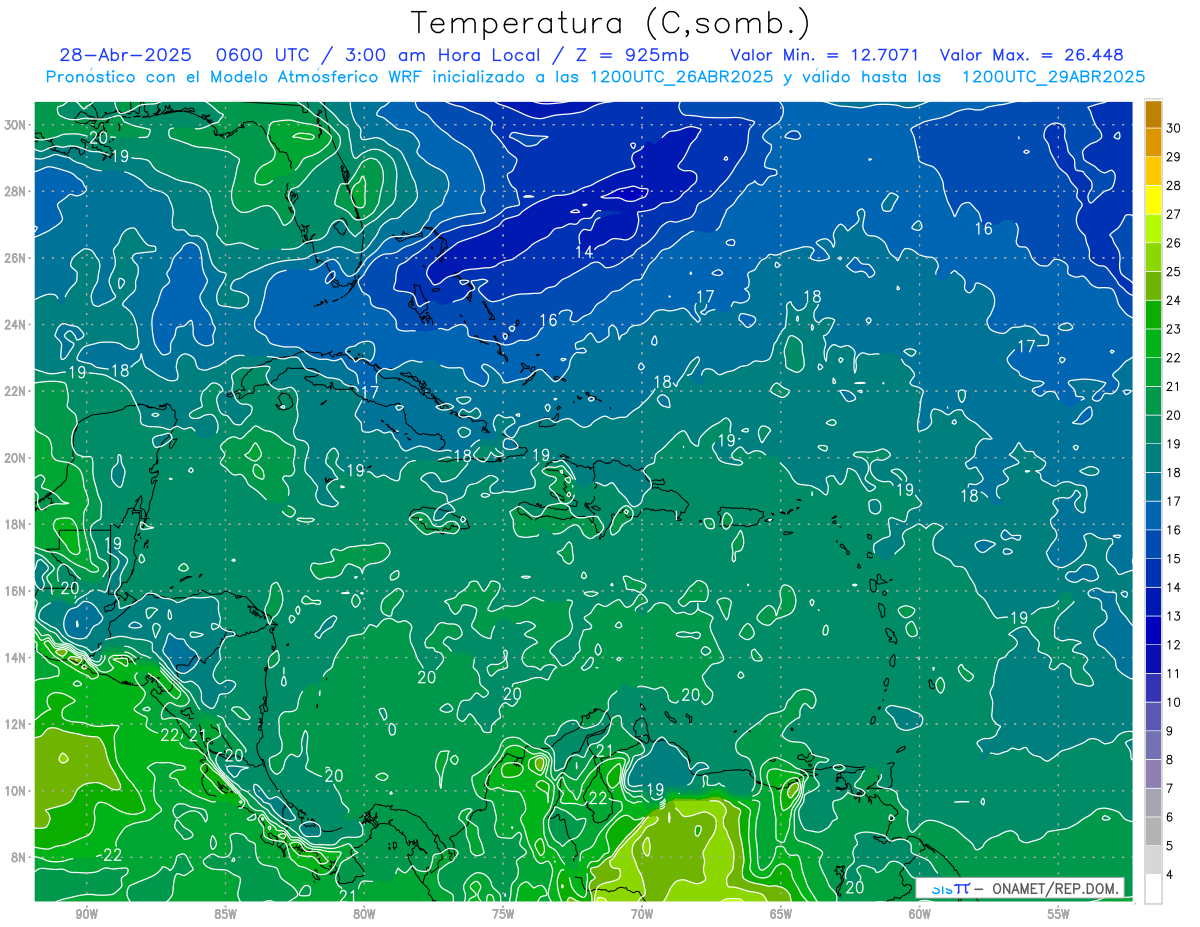Screen dimensions: 1200x927
Task: Click the 60W longitude axis label
Action: click(x=920, y=914)
